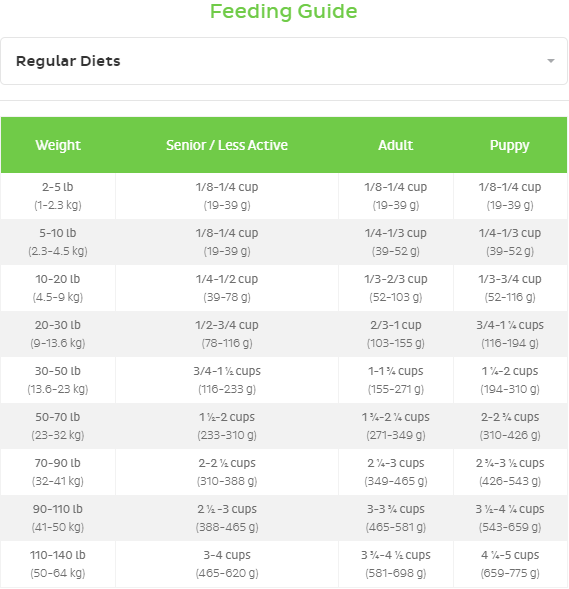Select the adult 1/3-2/3 cup cell
This screenshot has height=589, width=569.
[396, 288]
